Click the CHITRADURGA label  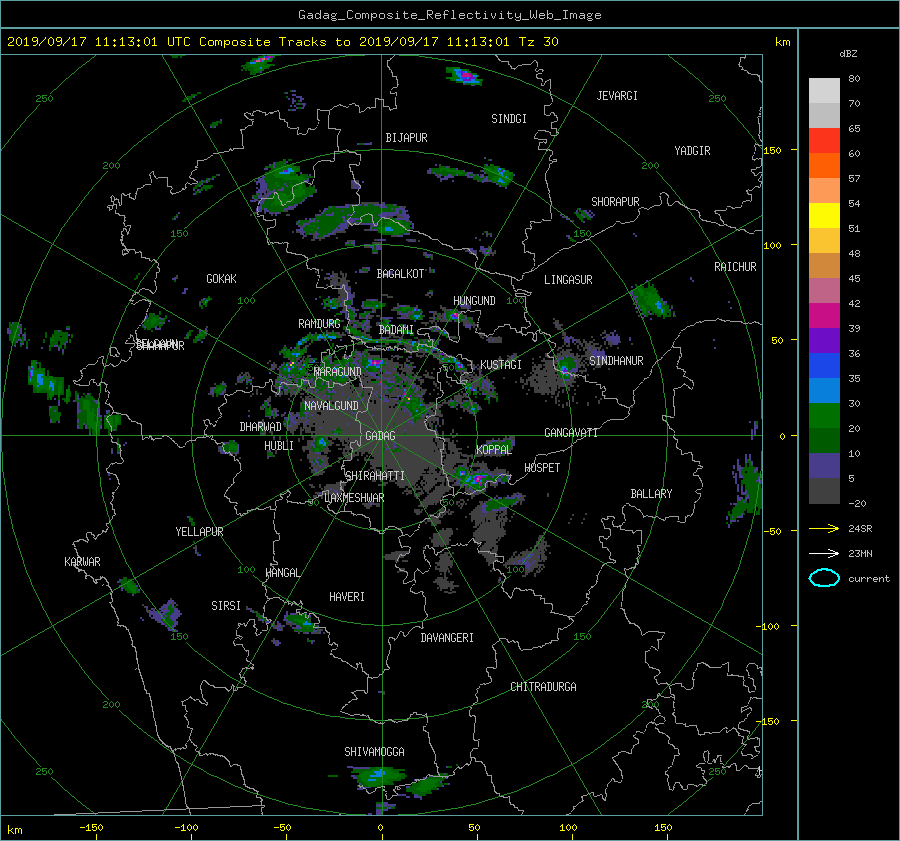pos(543,687)
